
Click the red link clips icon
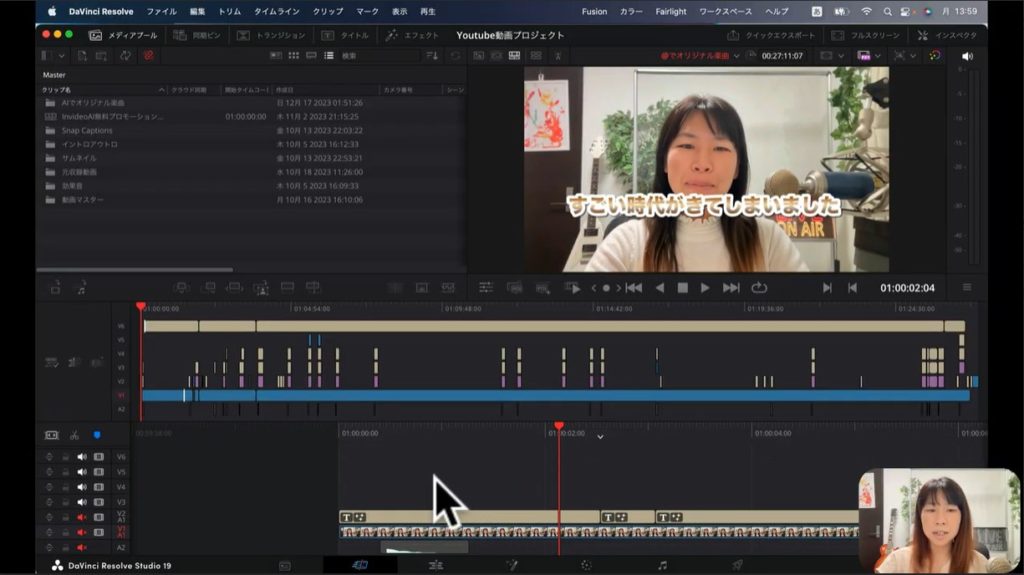point(148,56)
